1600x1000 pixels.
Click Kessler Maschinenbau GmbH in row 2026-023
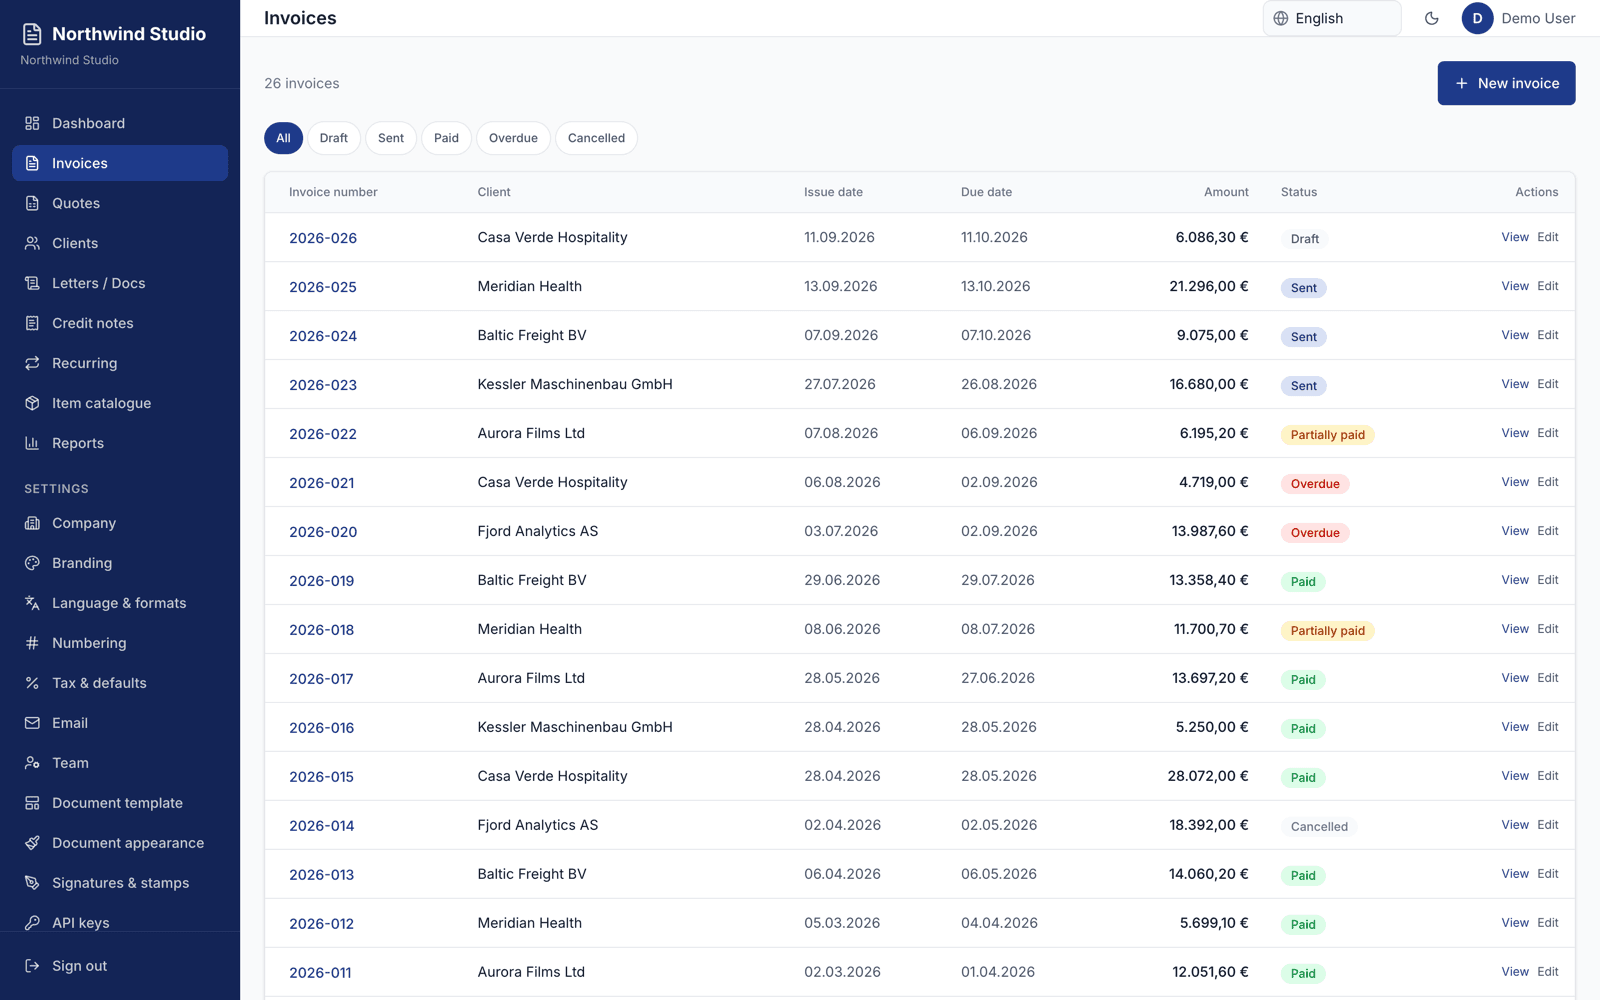point(575,384)
